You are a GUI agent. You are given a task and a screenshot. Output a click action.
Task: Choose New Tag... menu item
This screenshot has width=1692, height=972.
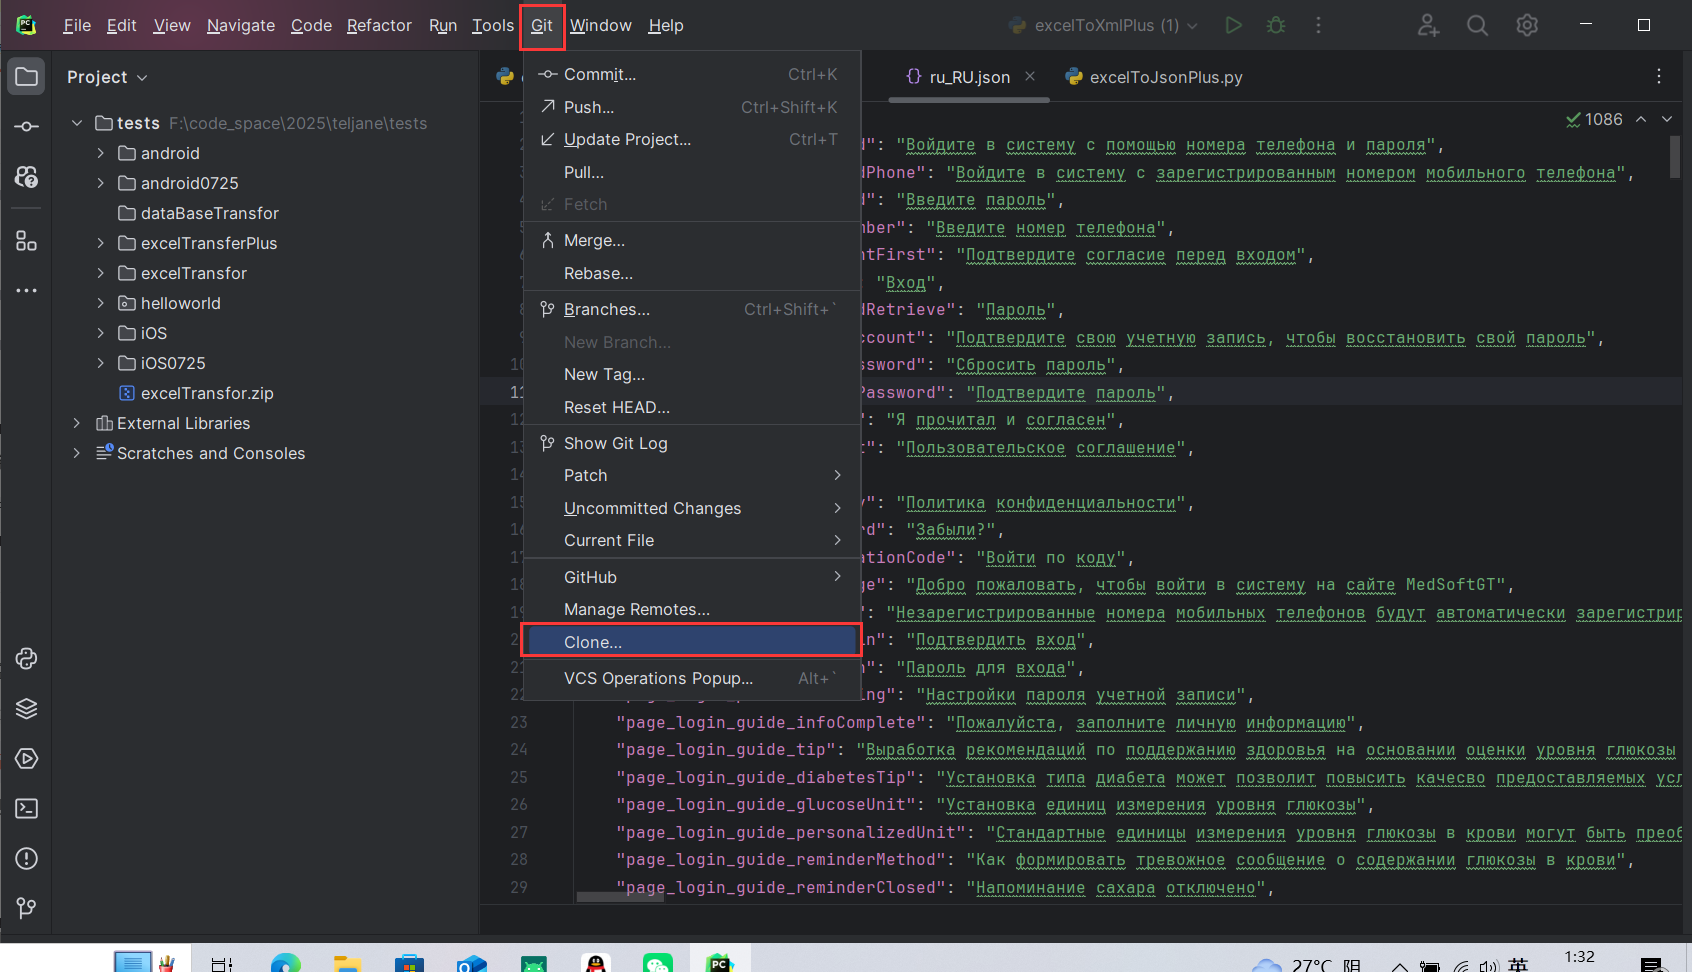point(692,374)
